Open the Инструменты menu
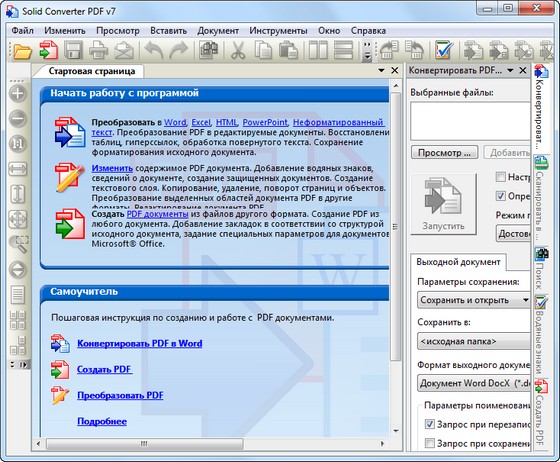 click(278, 31)
